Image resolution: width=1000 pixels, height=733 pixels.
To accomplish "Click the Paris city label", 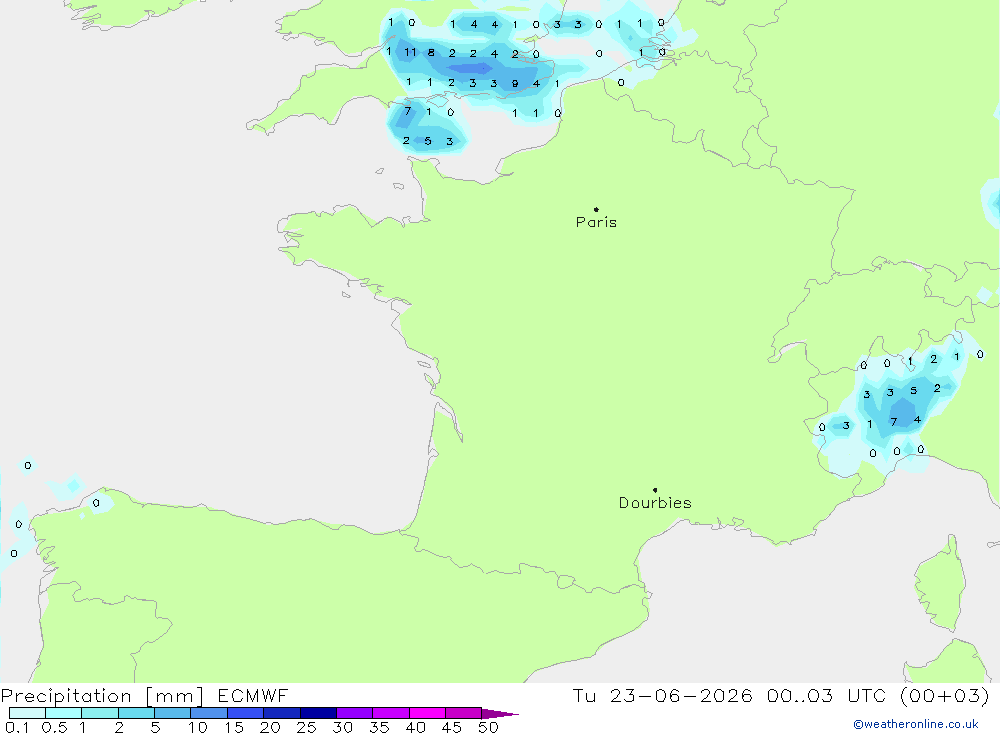I will pos(596,222).
